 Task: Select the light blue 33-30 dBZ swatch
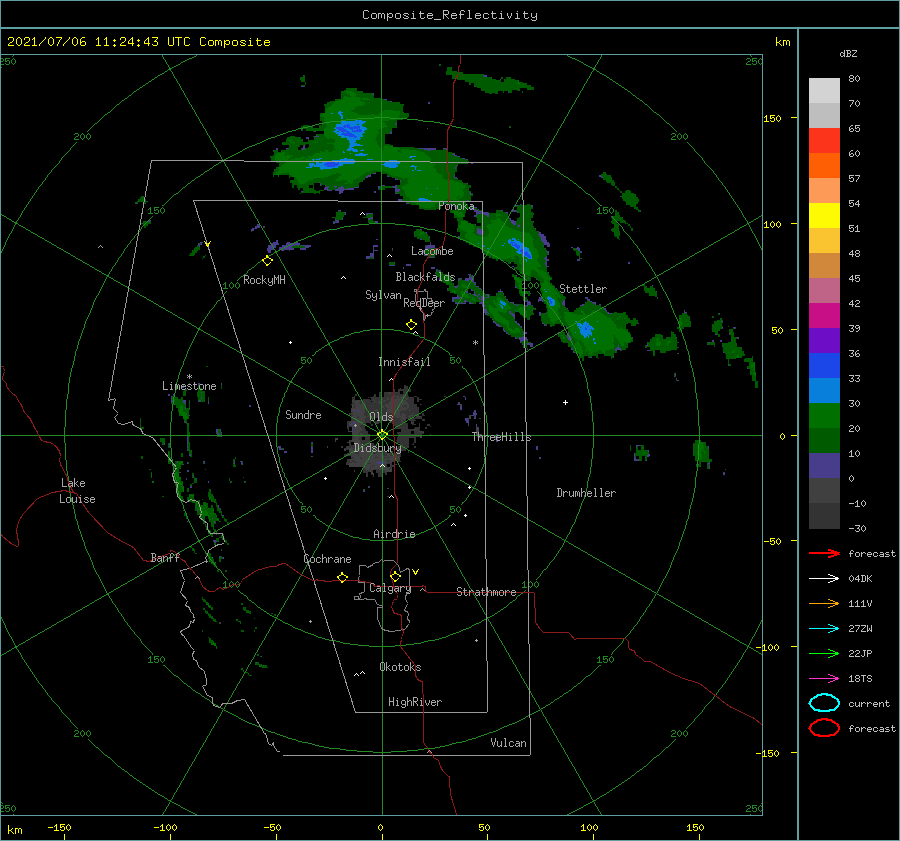[x=824, y=391]
